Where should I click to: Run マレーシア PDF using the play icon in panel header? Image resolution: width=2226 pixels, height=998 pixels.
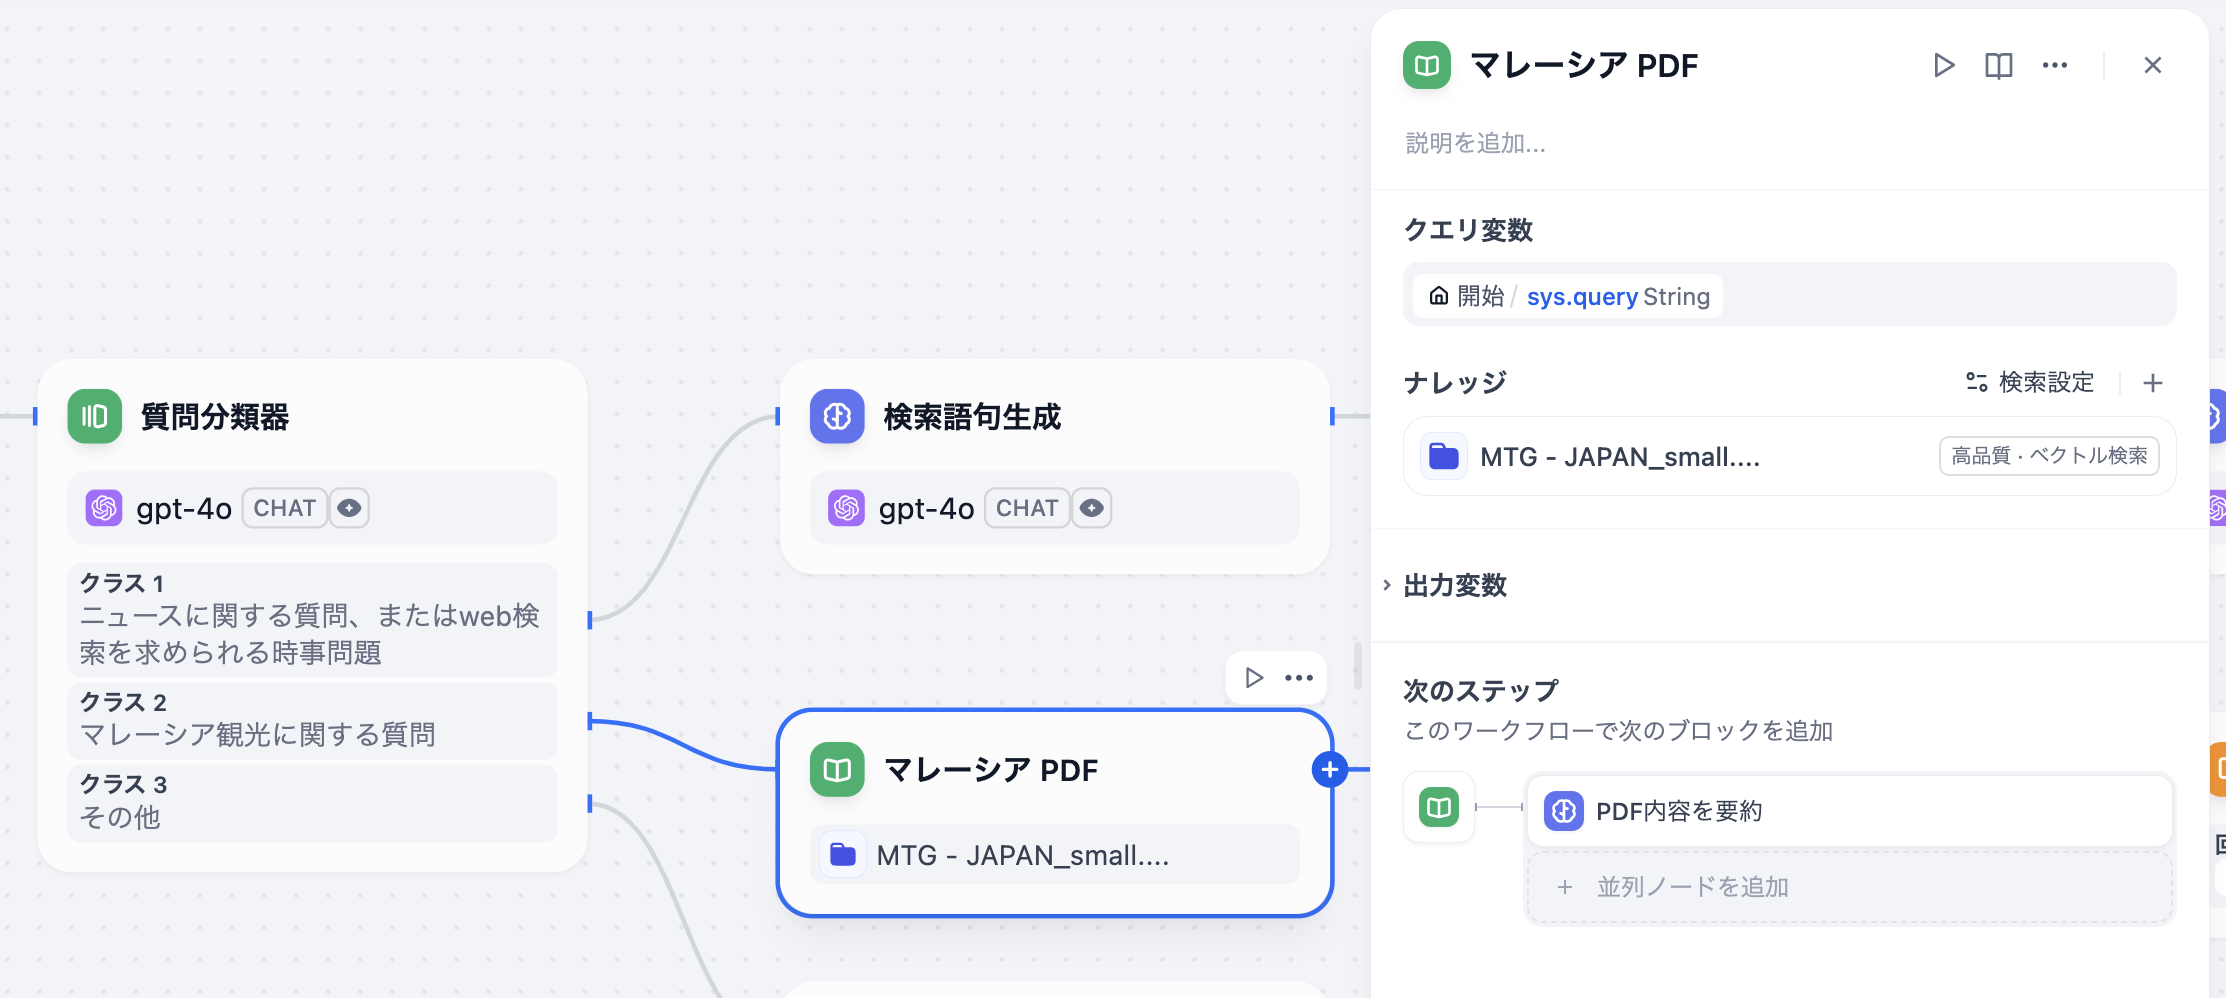(x=1944, y=65)
